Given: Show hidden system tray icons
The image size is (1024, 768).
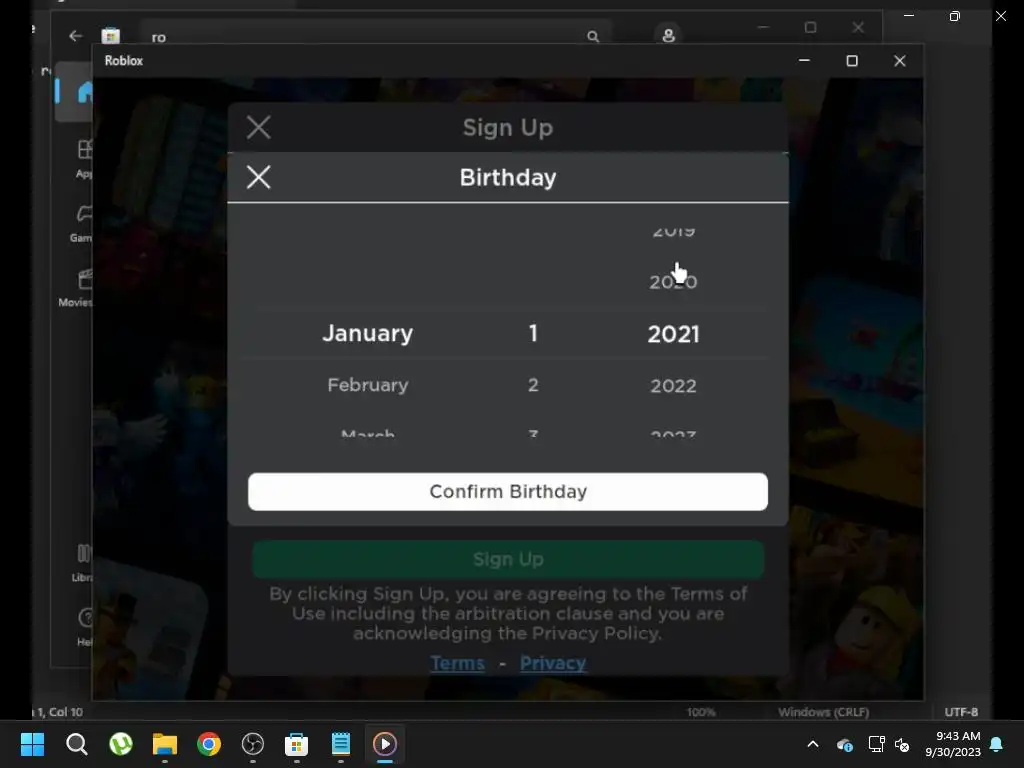Looking at the screenshot, I should click(x=813, y=744).
